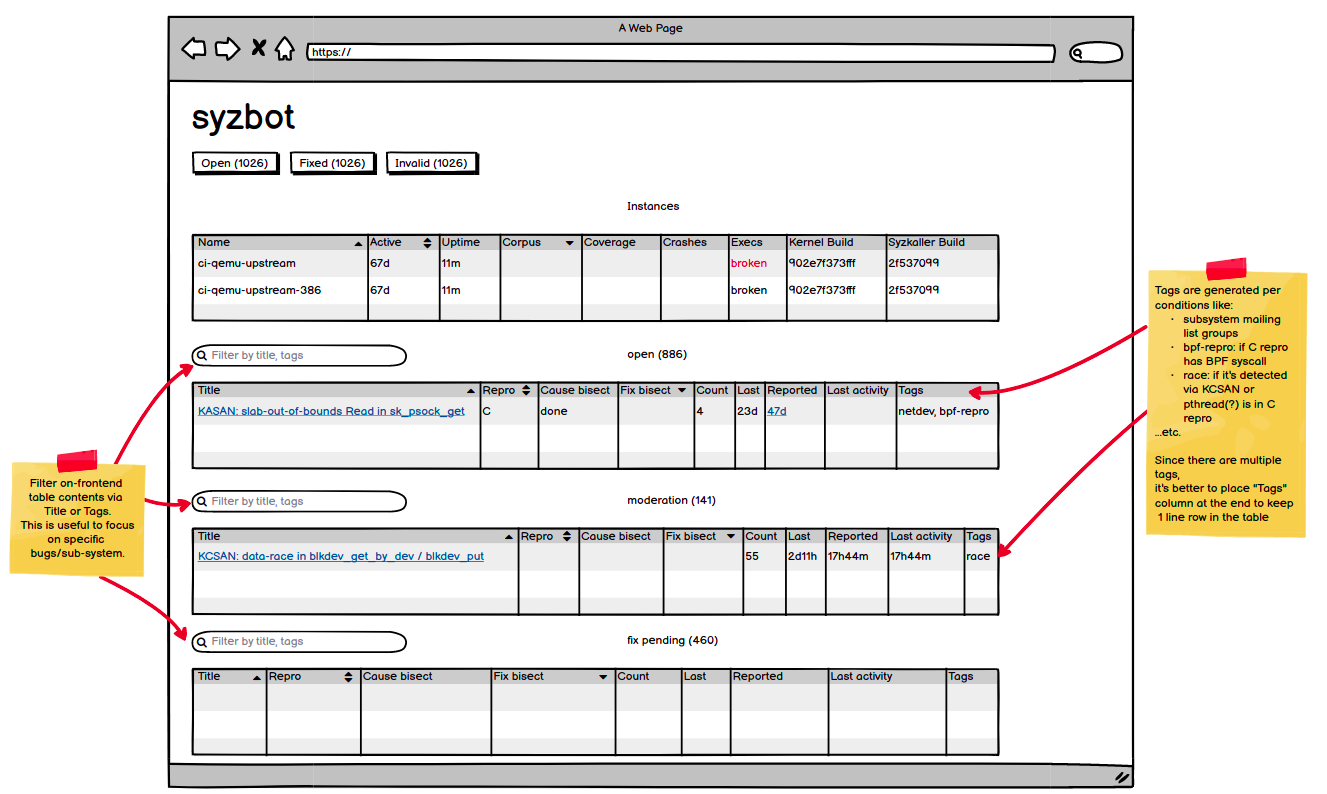Click the Kernel Build column header

[x=821, y=242]
